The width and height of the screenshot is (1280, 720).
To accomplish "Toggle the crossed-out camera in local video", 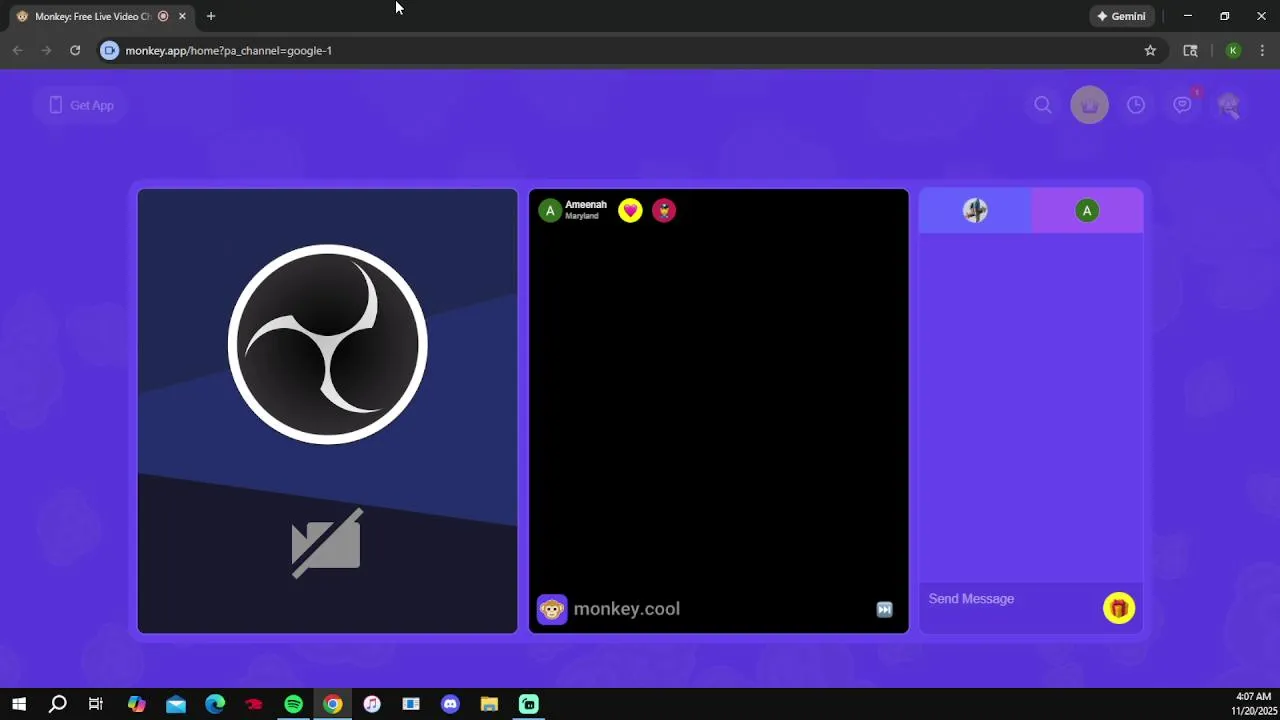I will [x=327, y=543].
